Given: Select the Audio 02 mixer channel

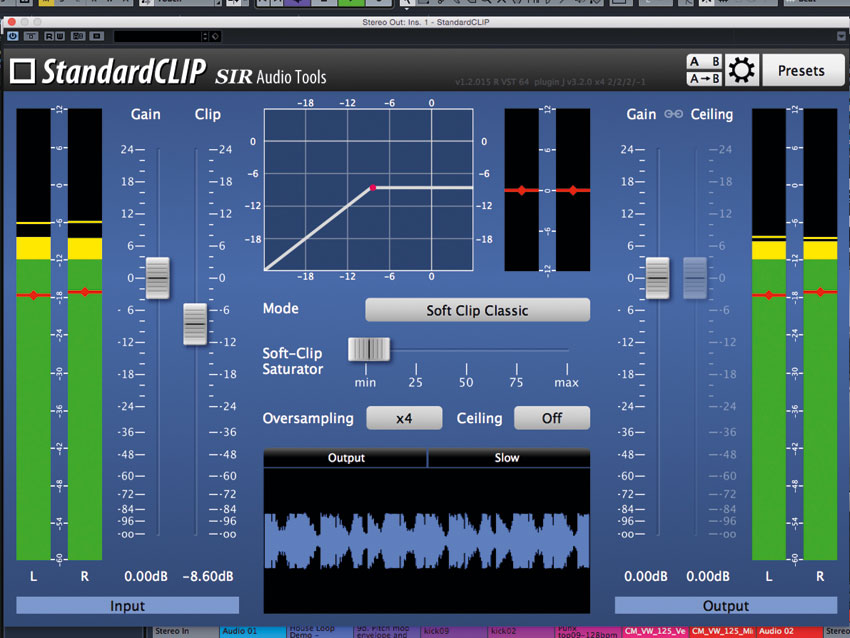Looking at the screenshot, I should click(789, 631).
